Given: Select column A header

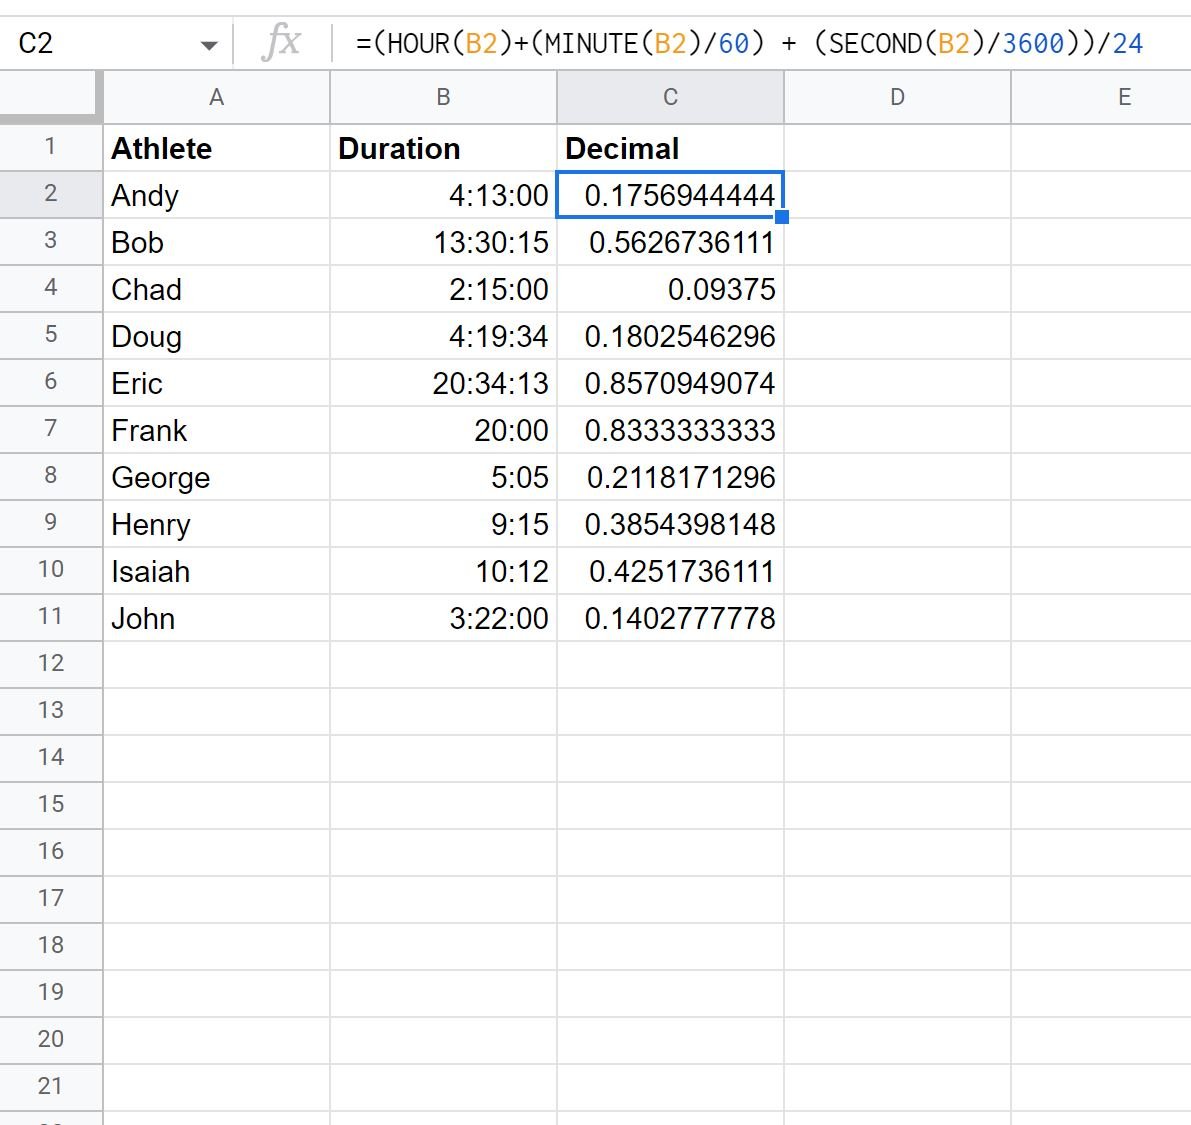Looking at the screenshot, I should tap(216, 97).
